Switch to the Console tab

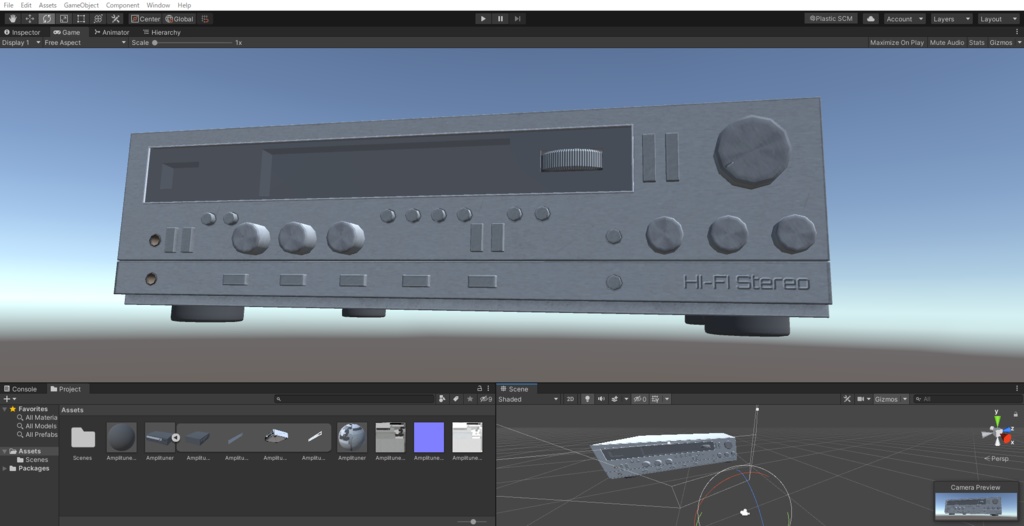click(21, 389)
